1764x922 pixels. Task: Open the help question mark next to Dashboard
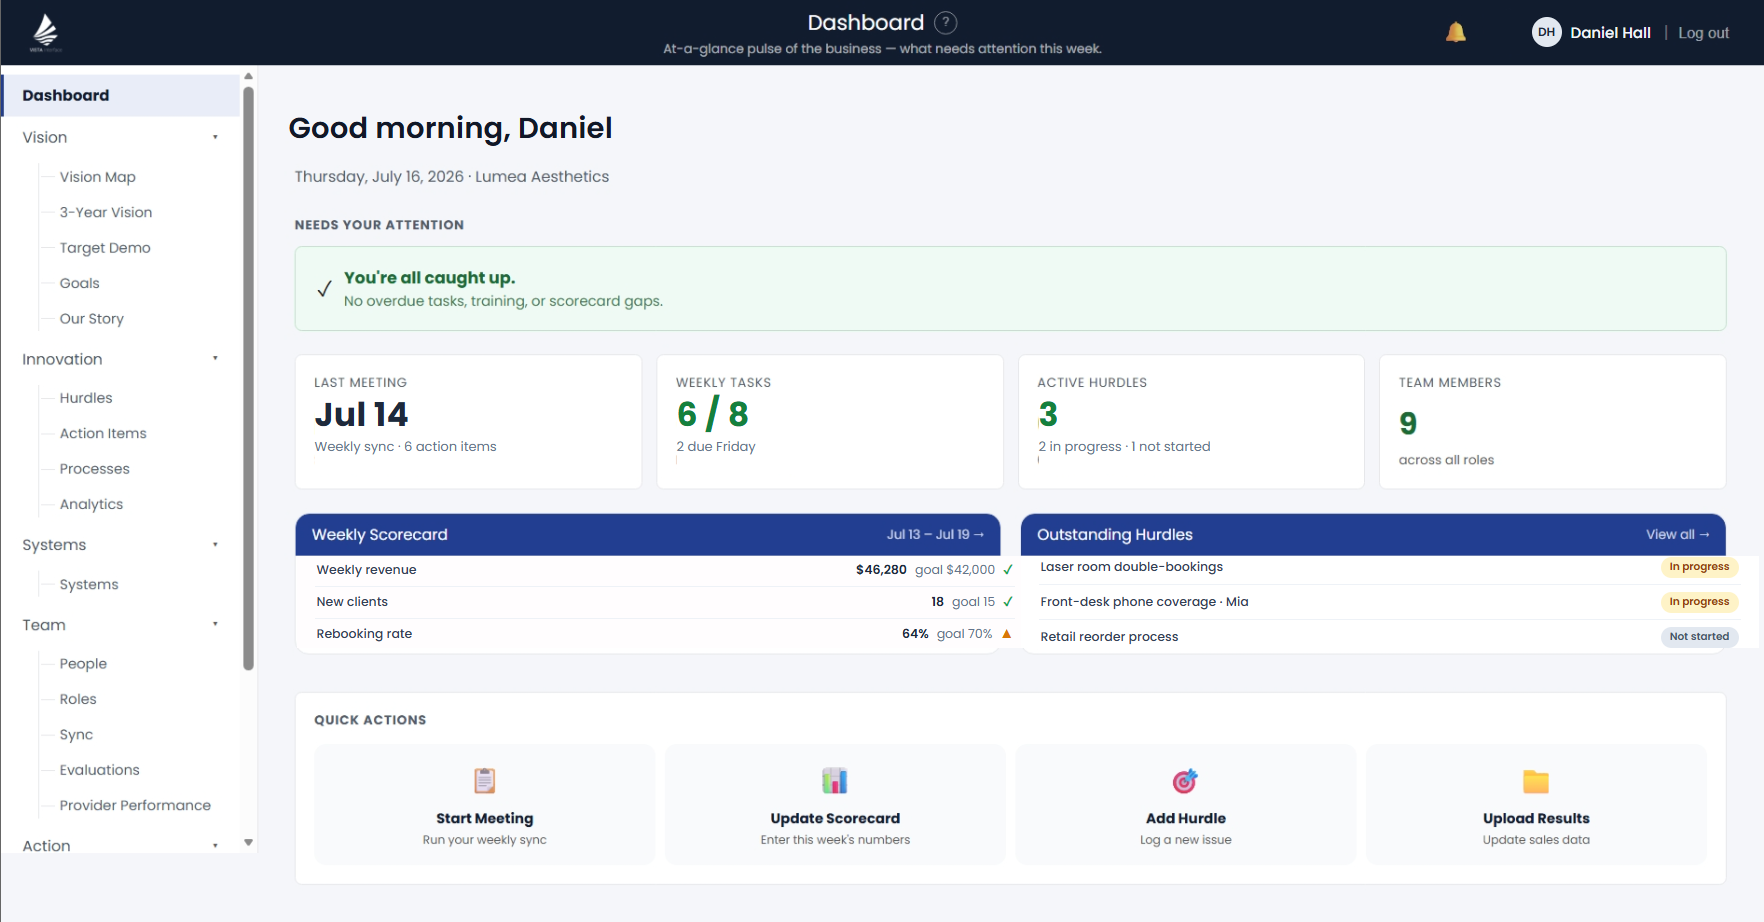pyautogui.click(x=945, y=23)
